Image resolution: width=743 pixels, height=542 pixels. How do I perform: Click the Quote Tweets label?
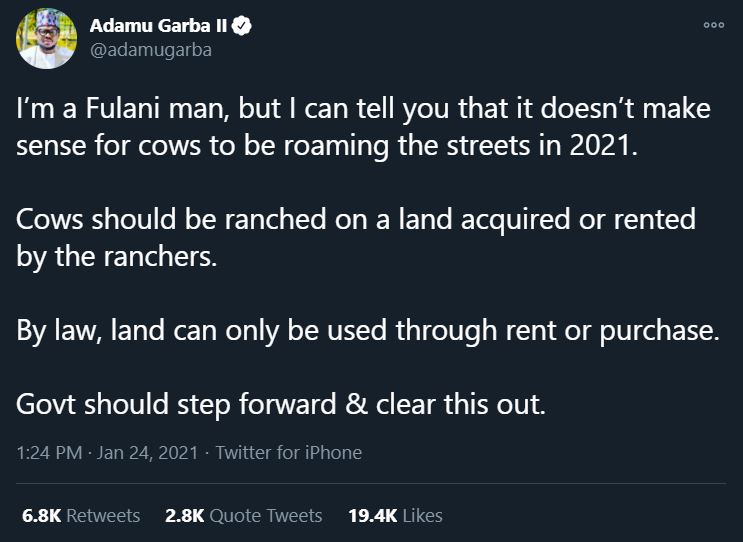(x=265, y=515)
